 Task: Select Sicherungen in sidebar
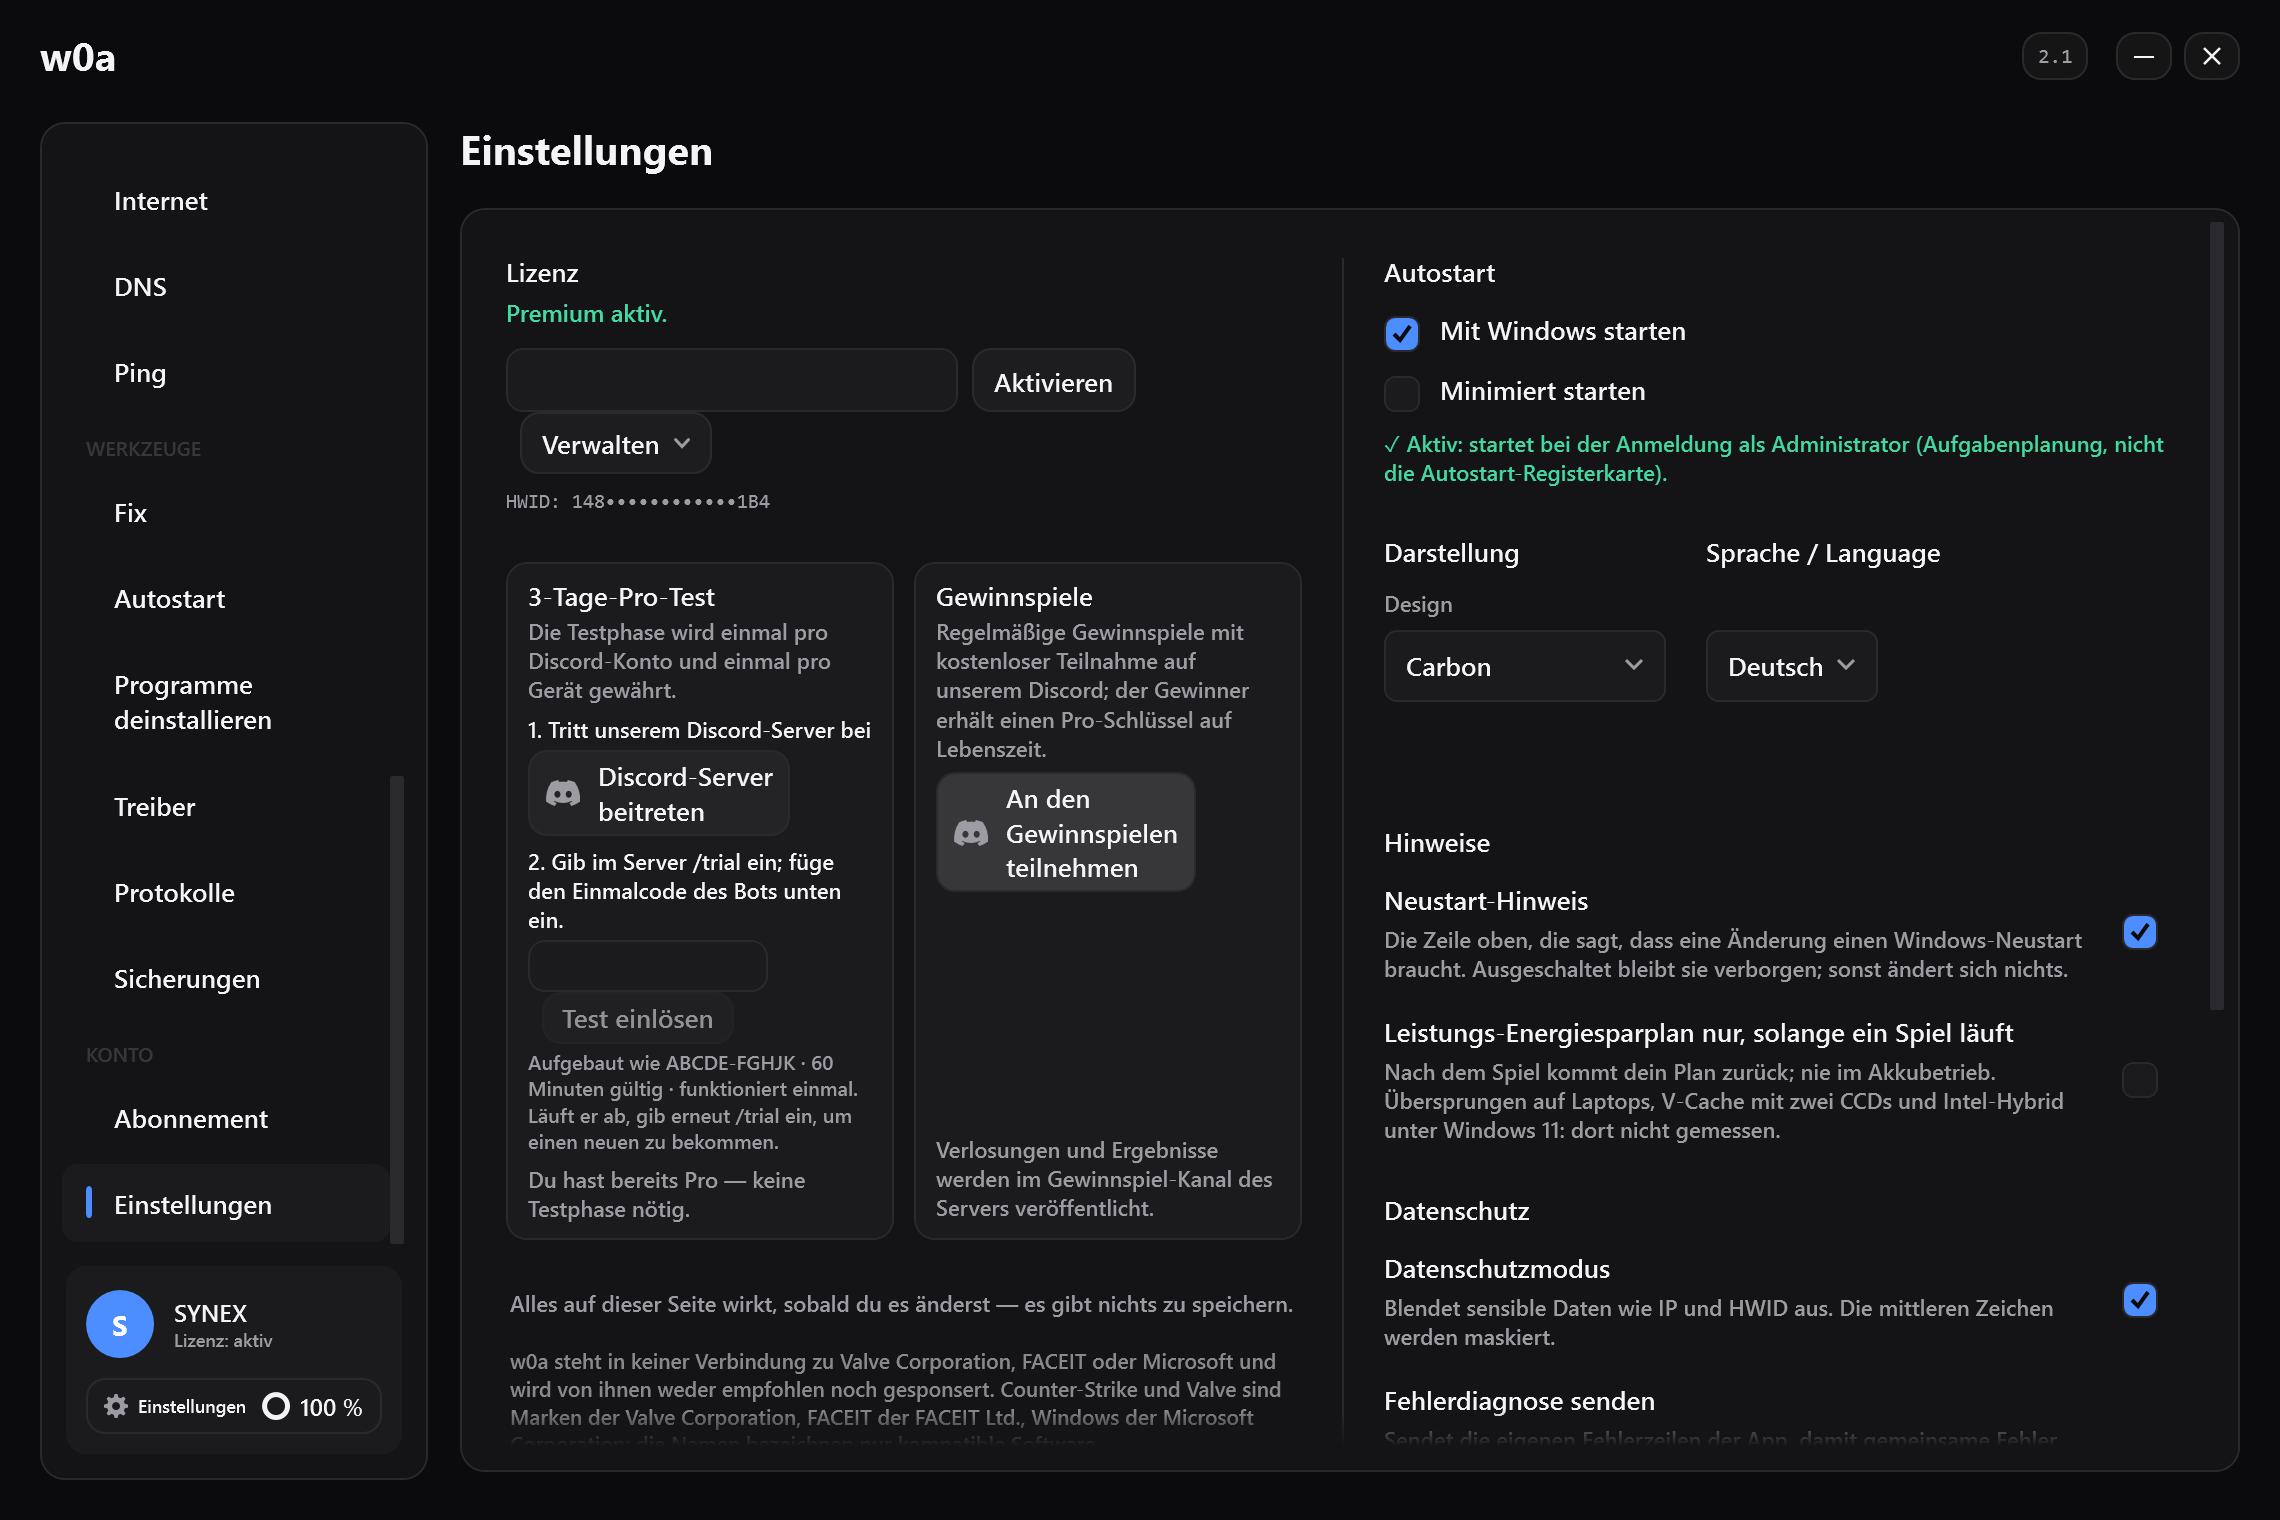[x=226, y=979]
